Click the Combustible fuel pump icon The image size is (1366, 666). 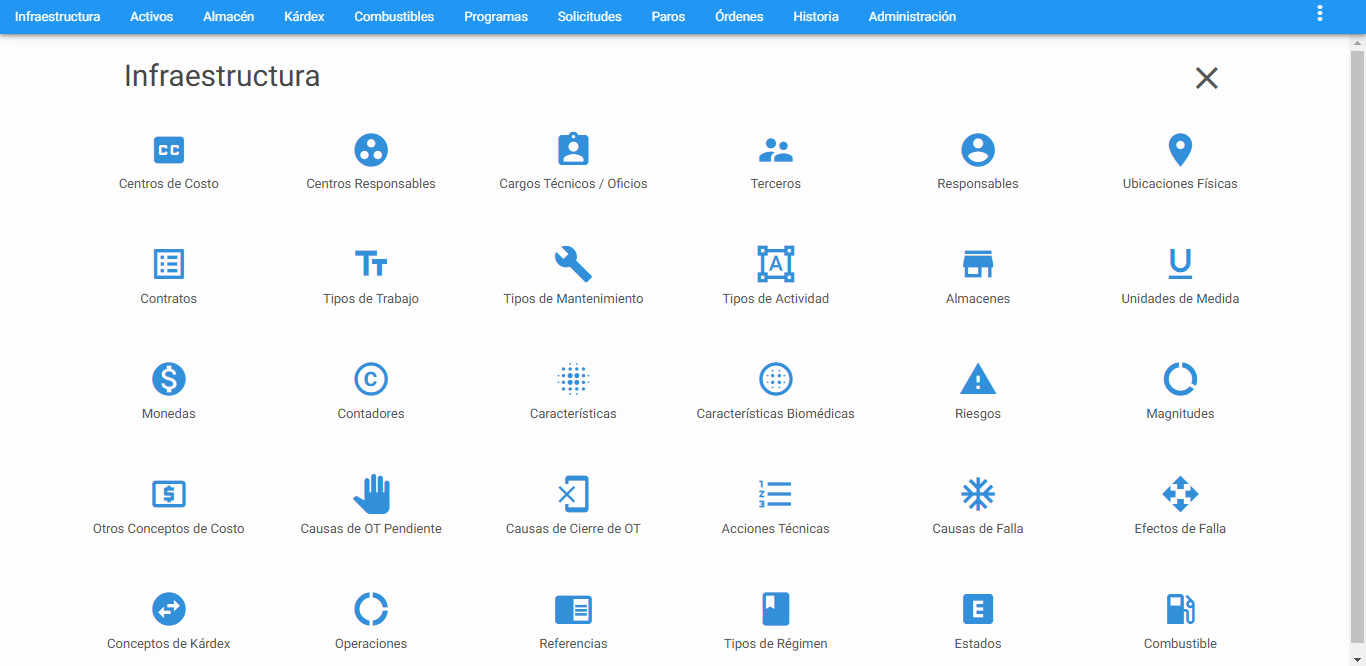[1180, 609]
